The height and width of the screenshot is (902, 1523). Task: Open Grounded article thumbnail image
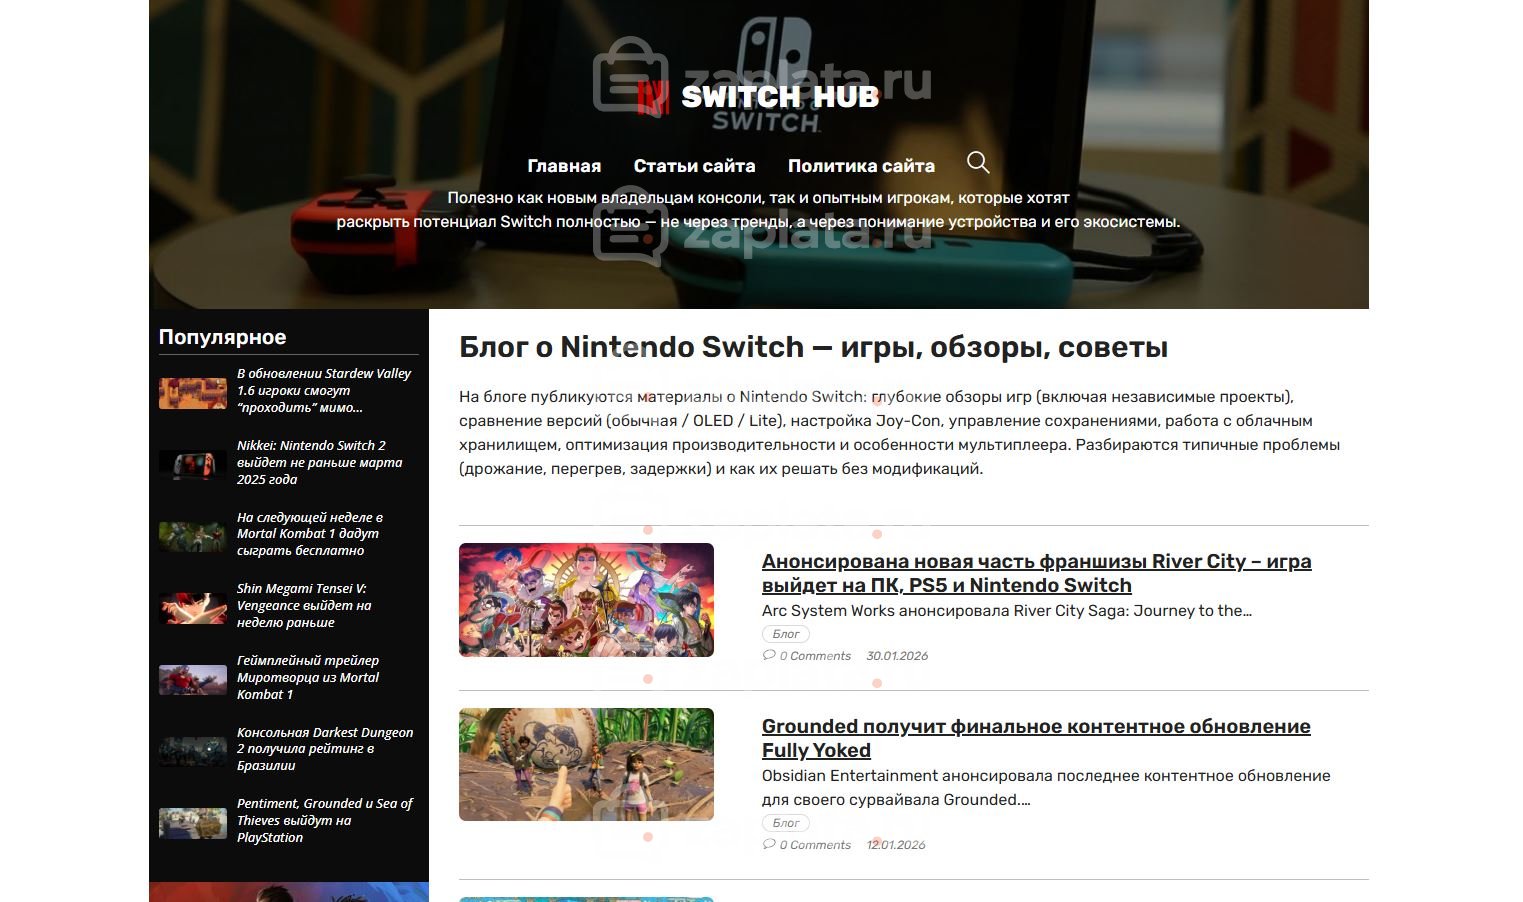[x=586, y=765]
